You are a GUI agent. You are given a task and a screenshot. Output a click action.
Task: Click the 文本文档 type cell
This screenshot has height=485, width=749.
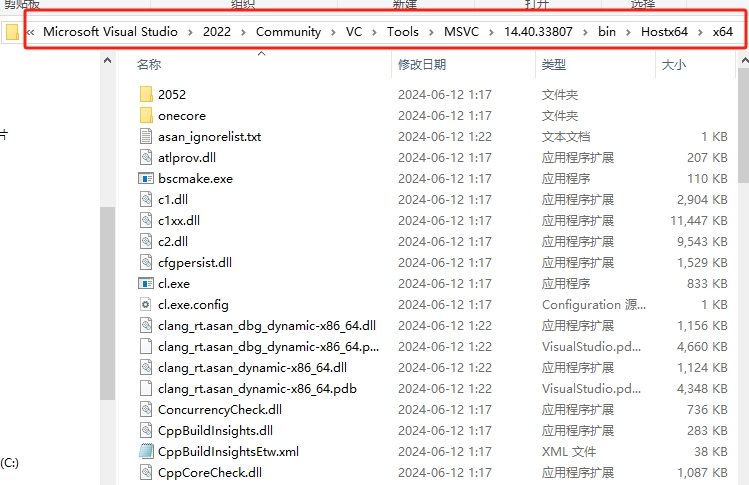(x=566, y=136)
